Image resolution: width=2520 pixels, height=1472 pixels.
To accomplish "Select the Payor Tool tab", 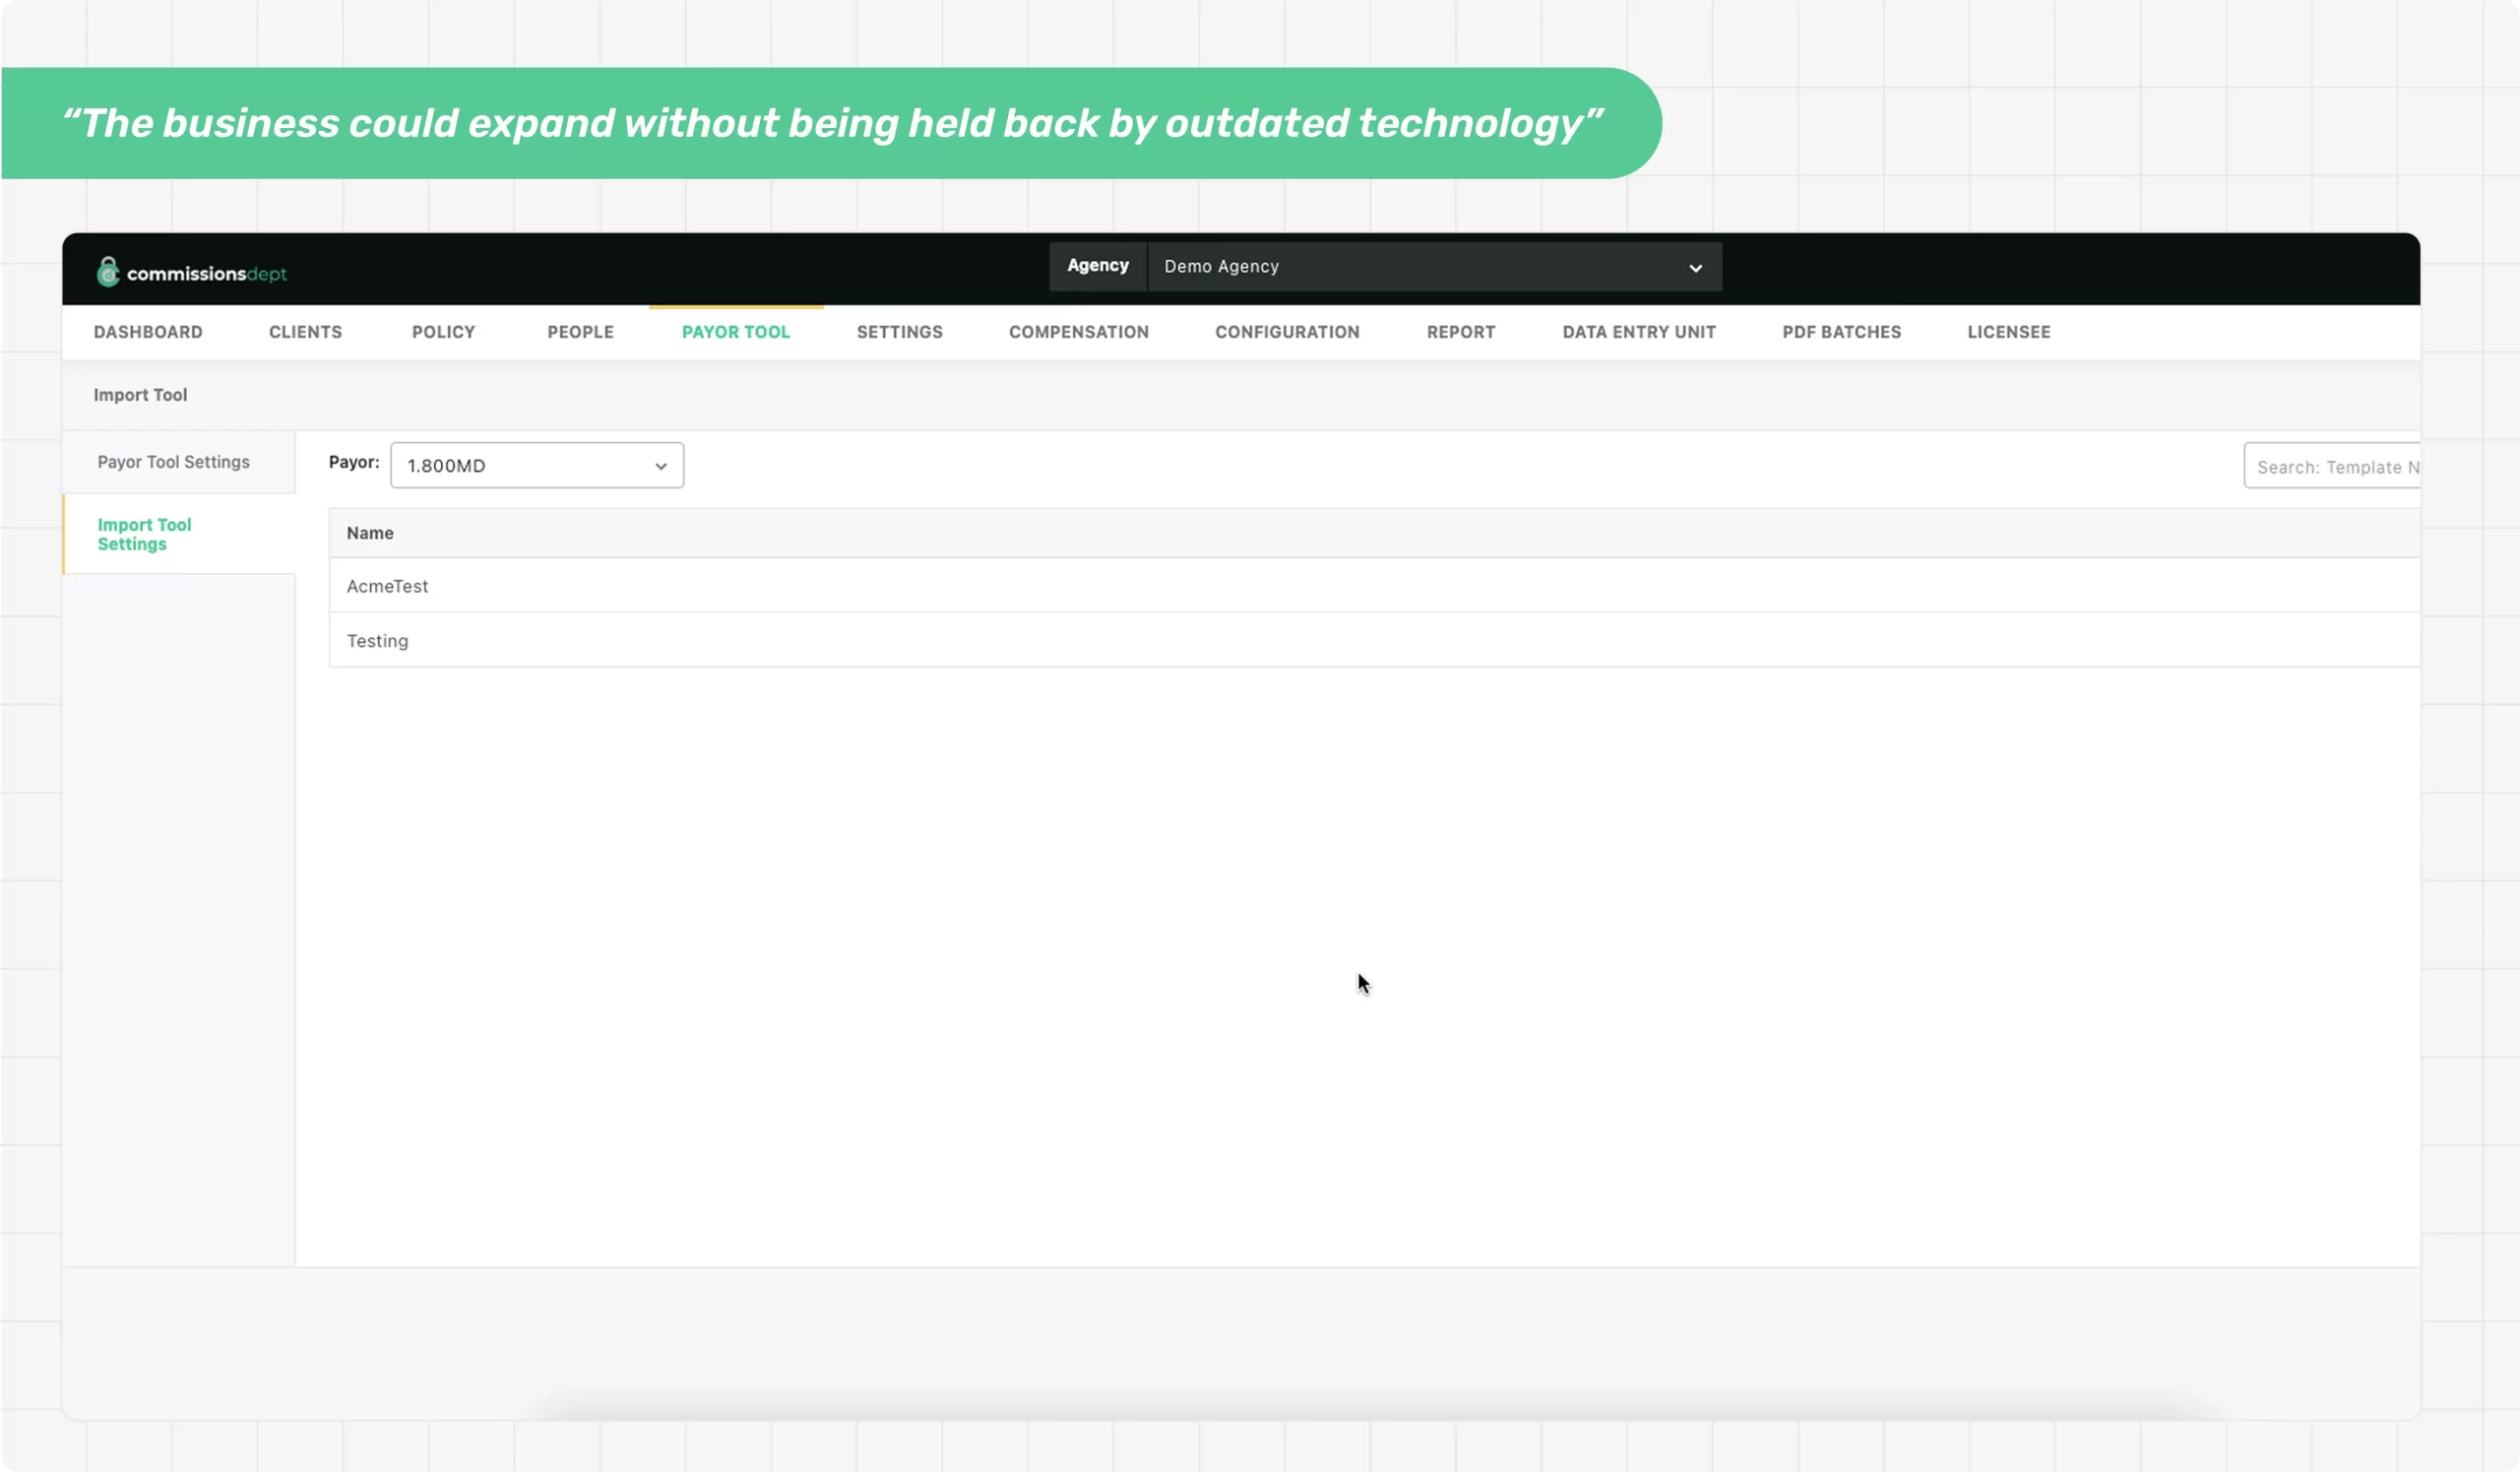I will tap(735, 332).
